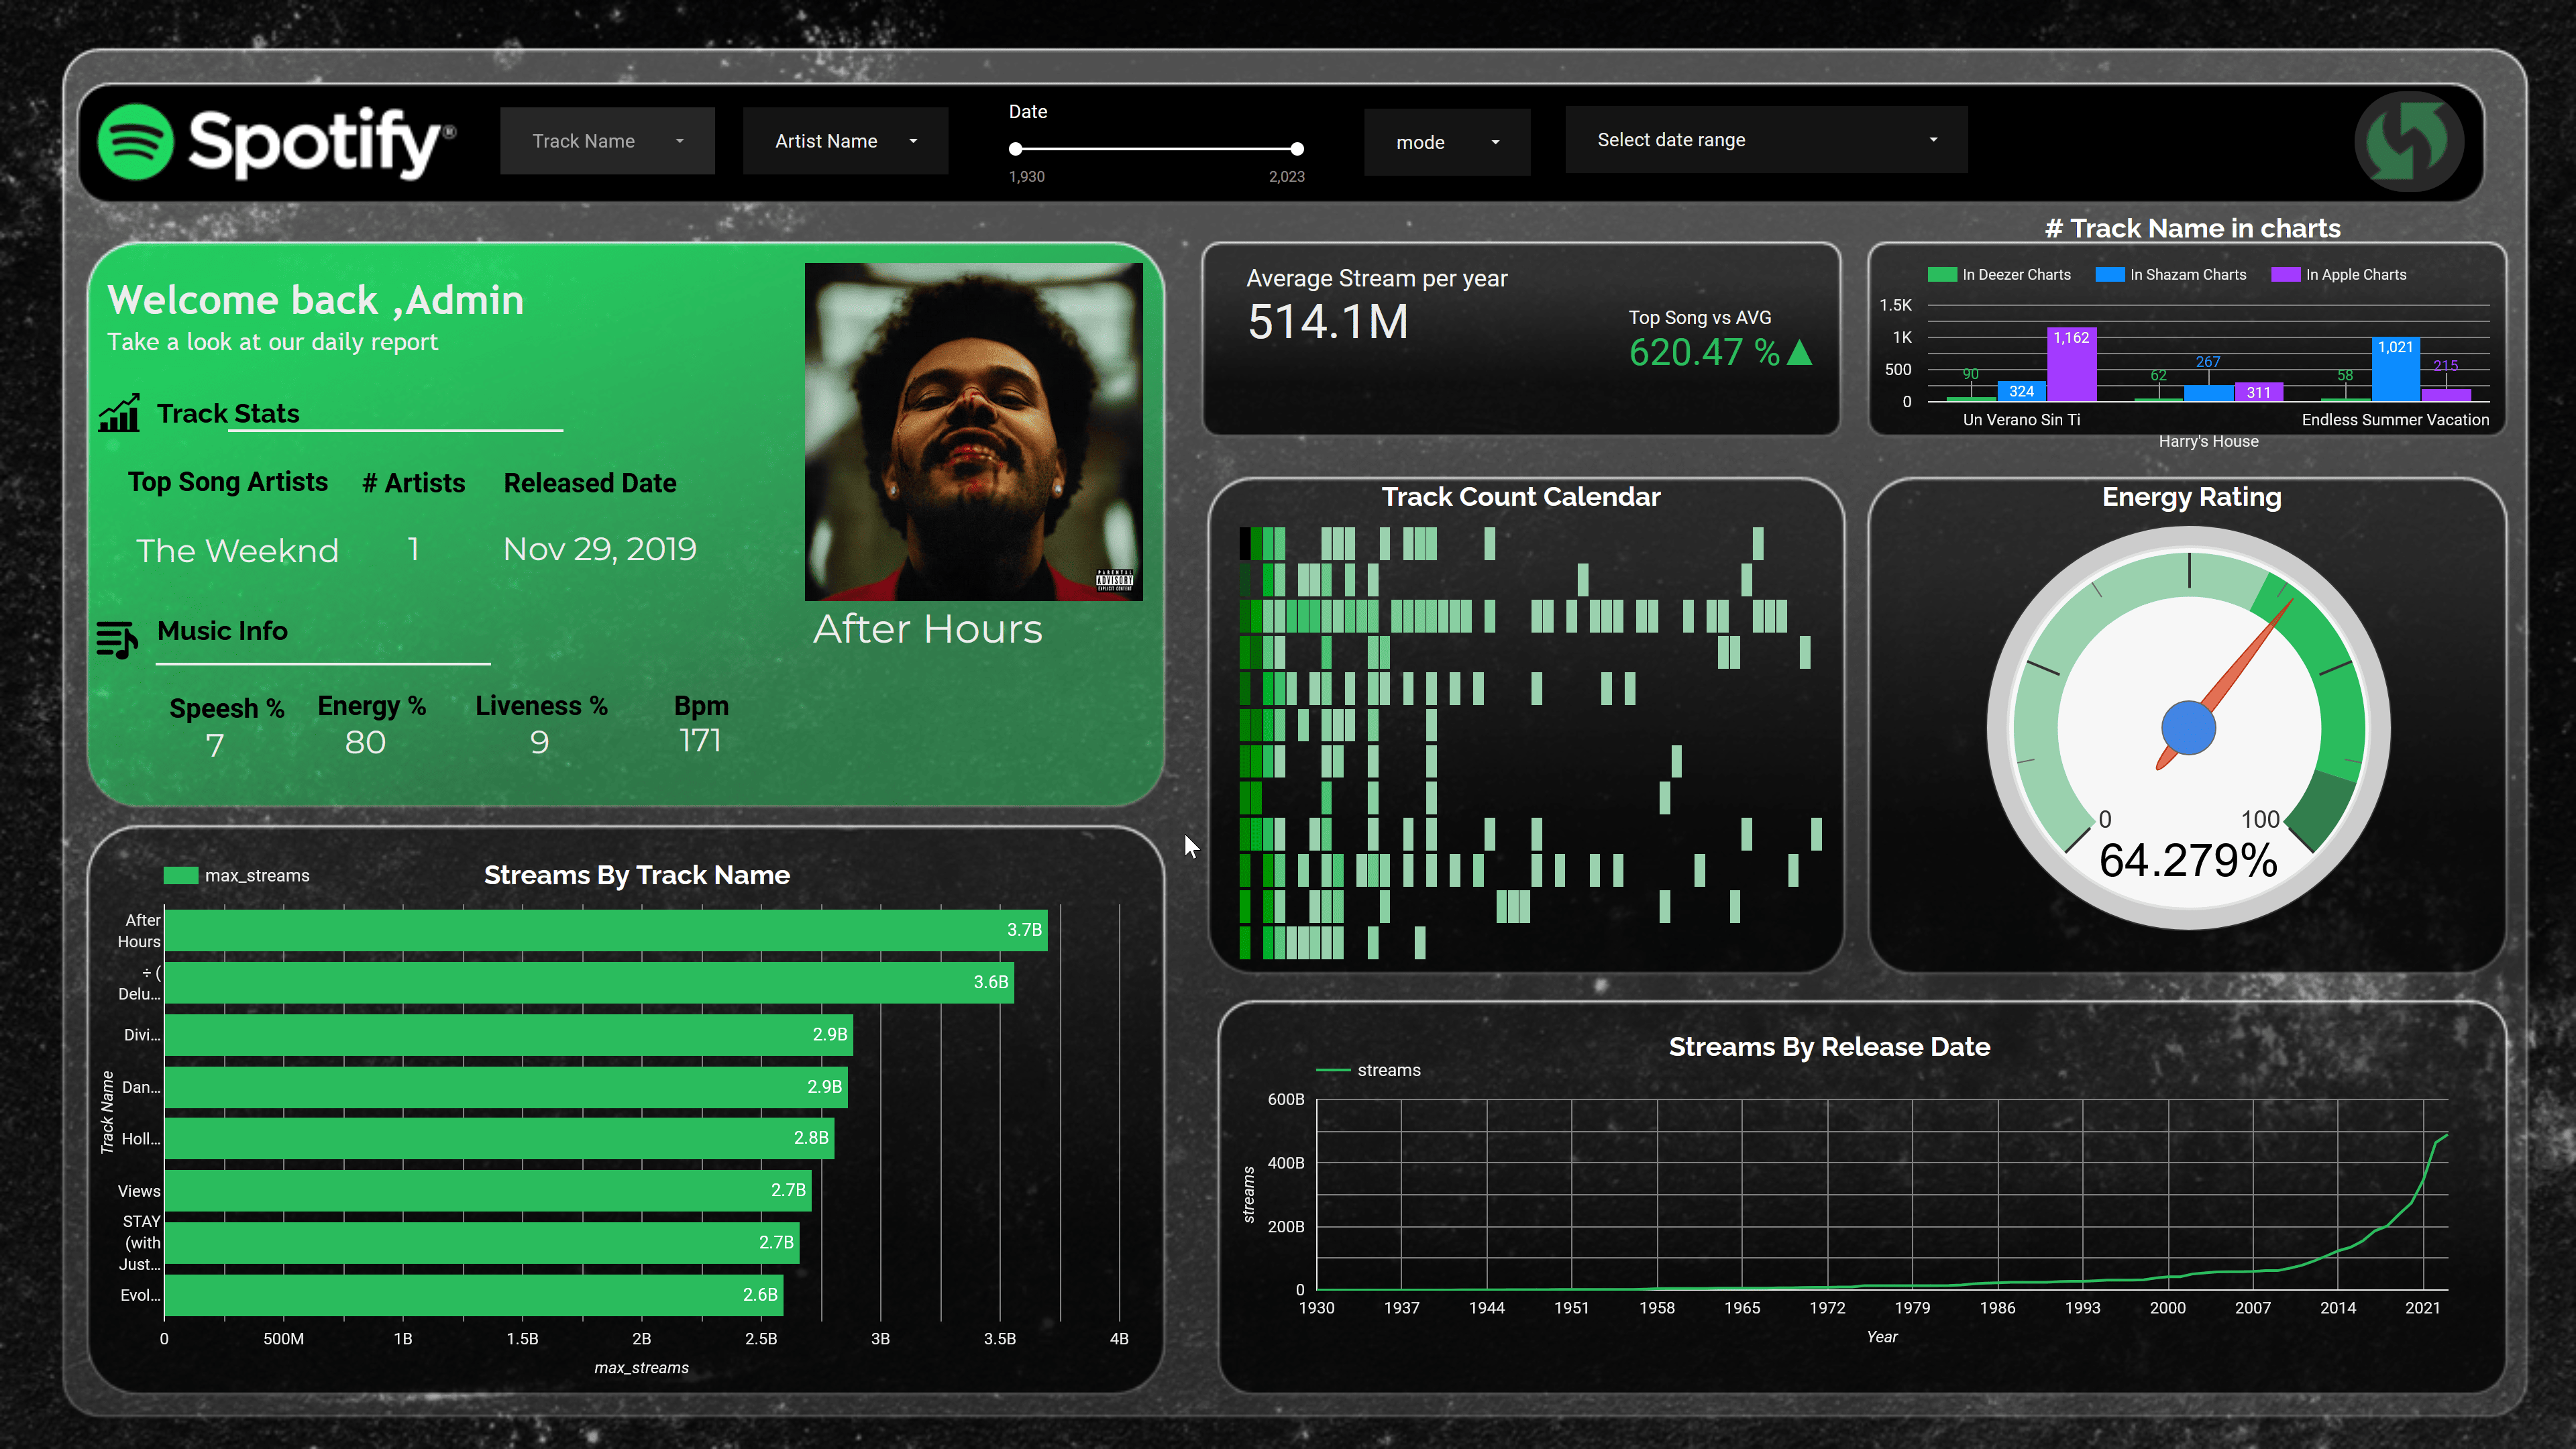Click the 64.279% gauge value

2188,861
